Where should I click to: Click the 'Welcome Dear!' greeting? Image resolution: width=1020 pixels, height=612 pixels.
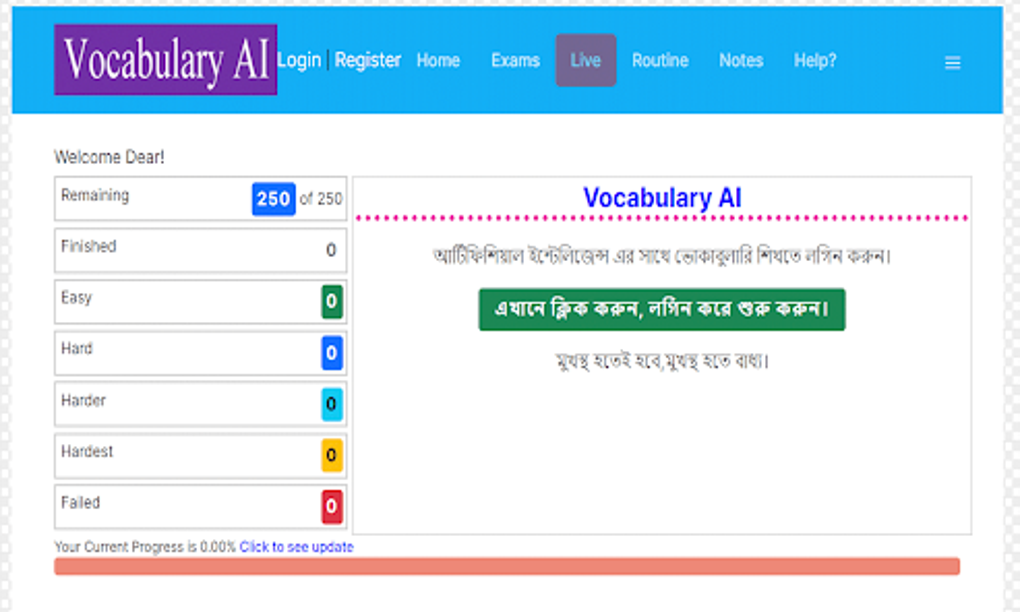click(109, 157)
